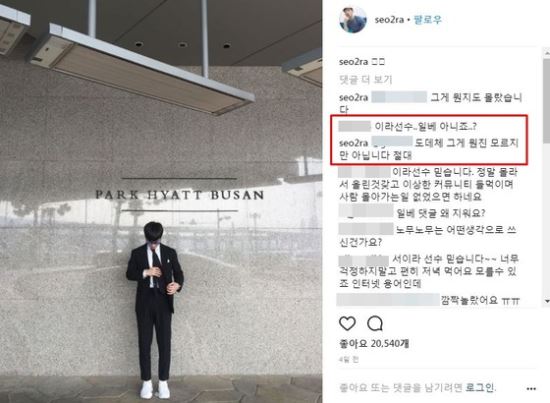Expand comments with 댓글 더 보기
550x403 pixels.
tap(365, 80)
